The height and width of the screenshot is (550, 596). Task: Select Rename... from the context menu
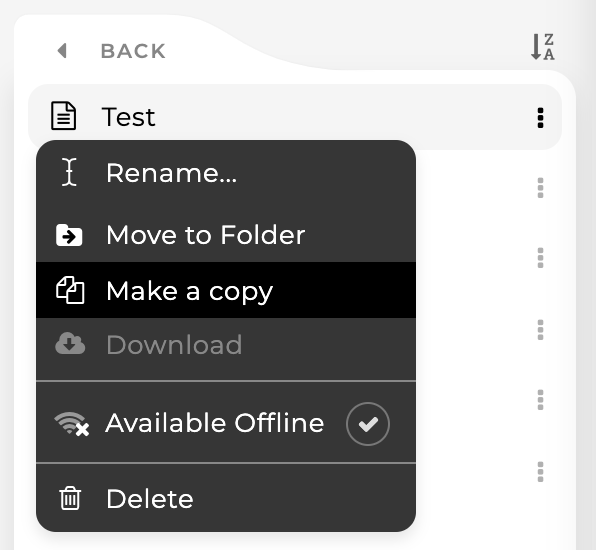pyautogui.click(x=226, y=173)
